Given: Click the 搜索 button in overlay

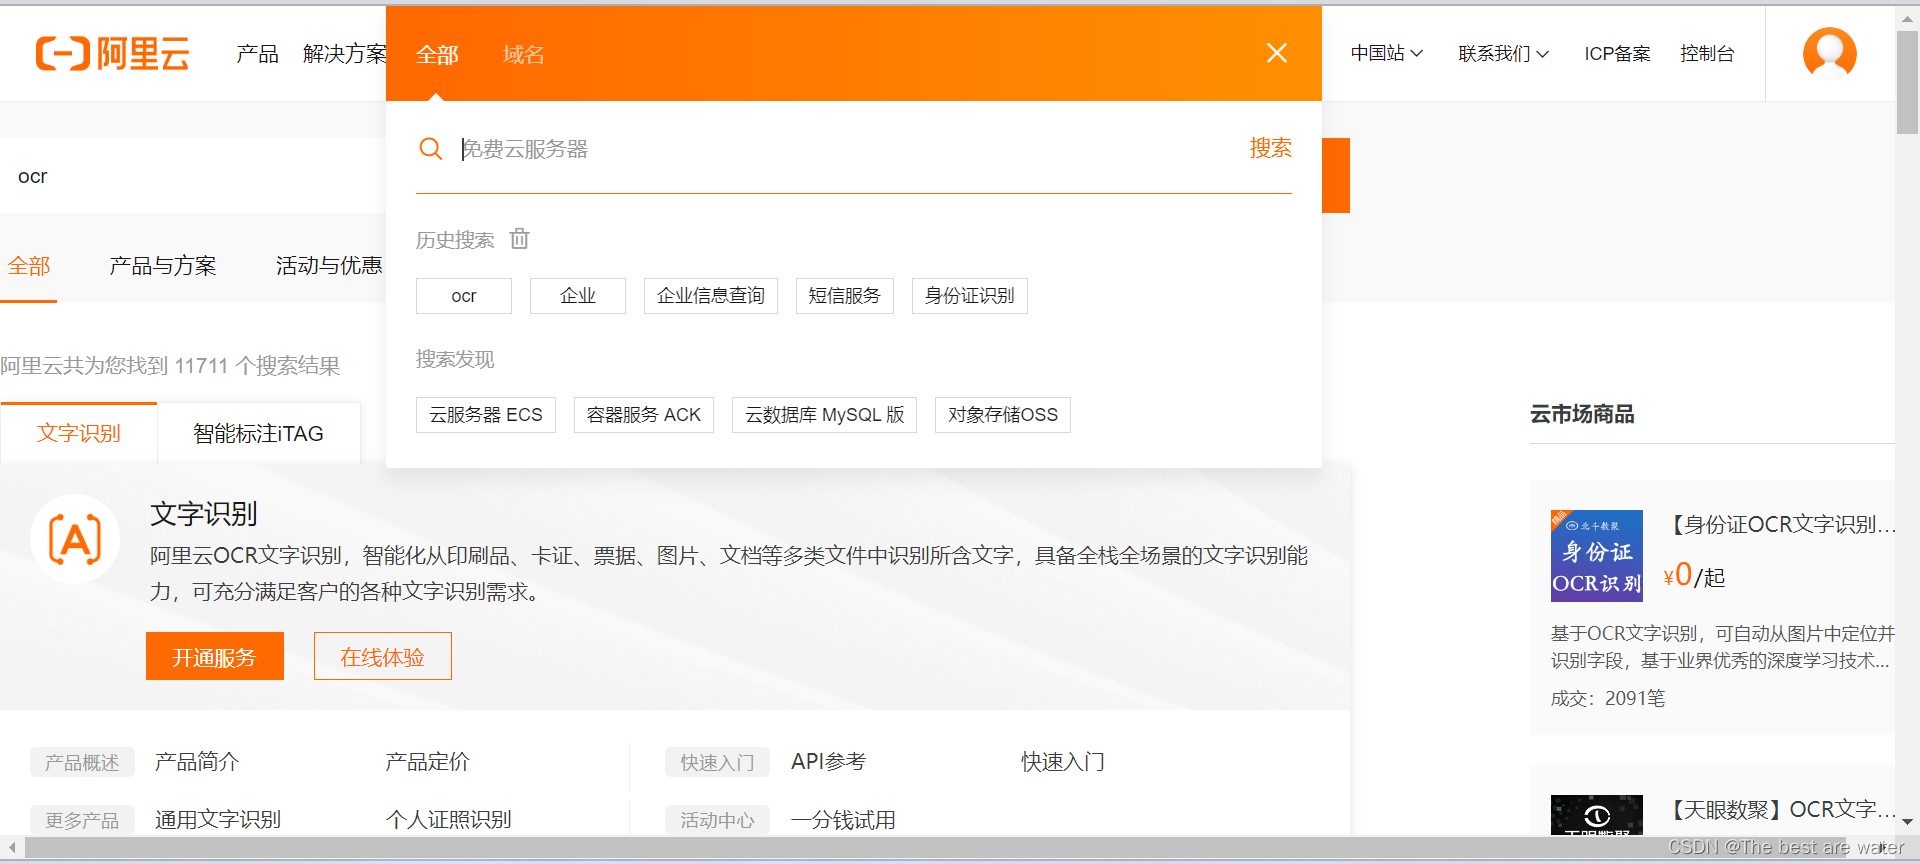Looking at the screenshot, I should (x=1270, y=148).
